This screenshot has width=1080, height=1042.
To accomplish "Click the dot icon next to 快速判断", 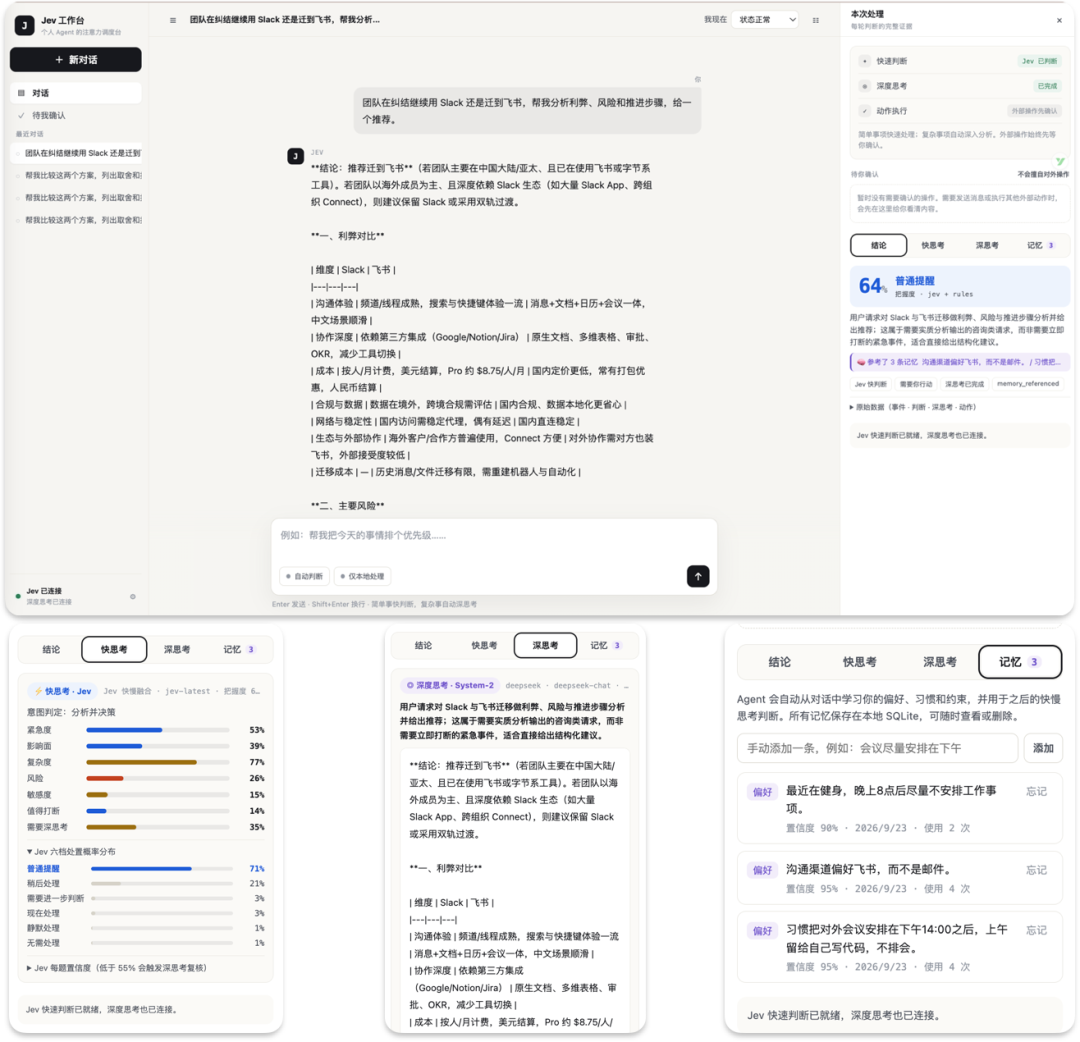I will [864, 61].
